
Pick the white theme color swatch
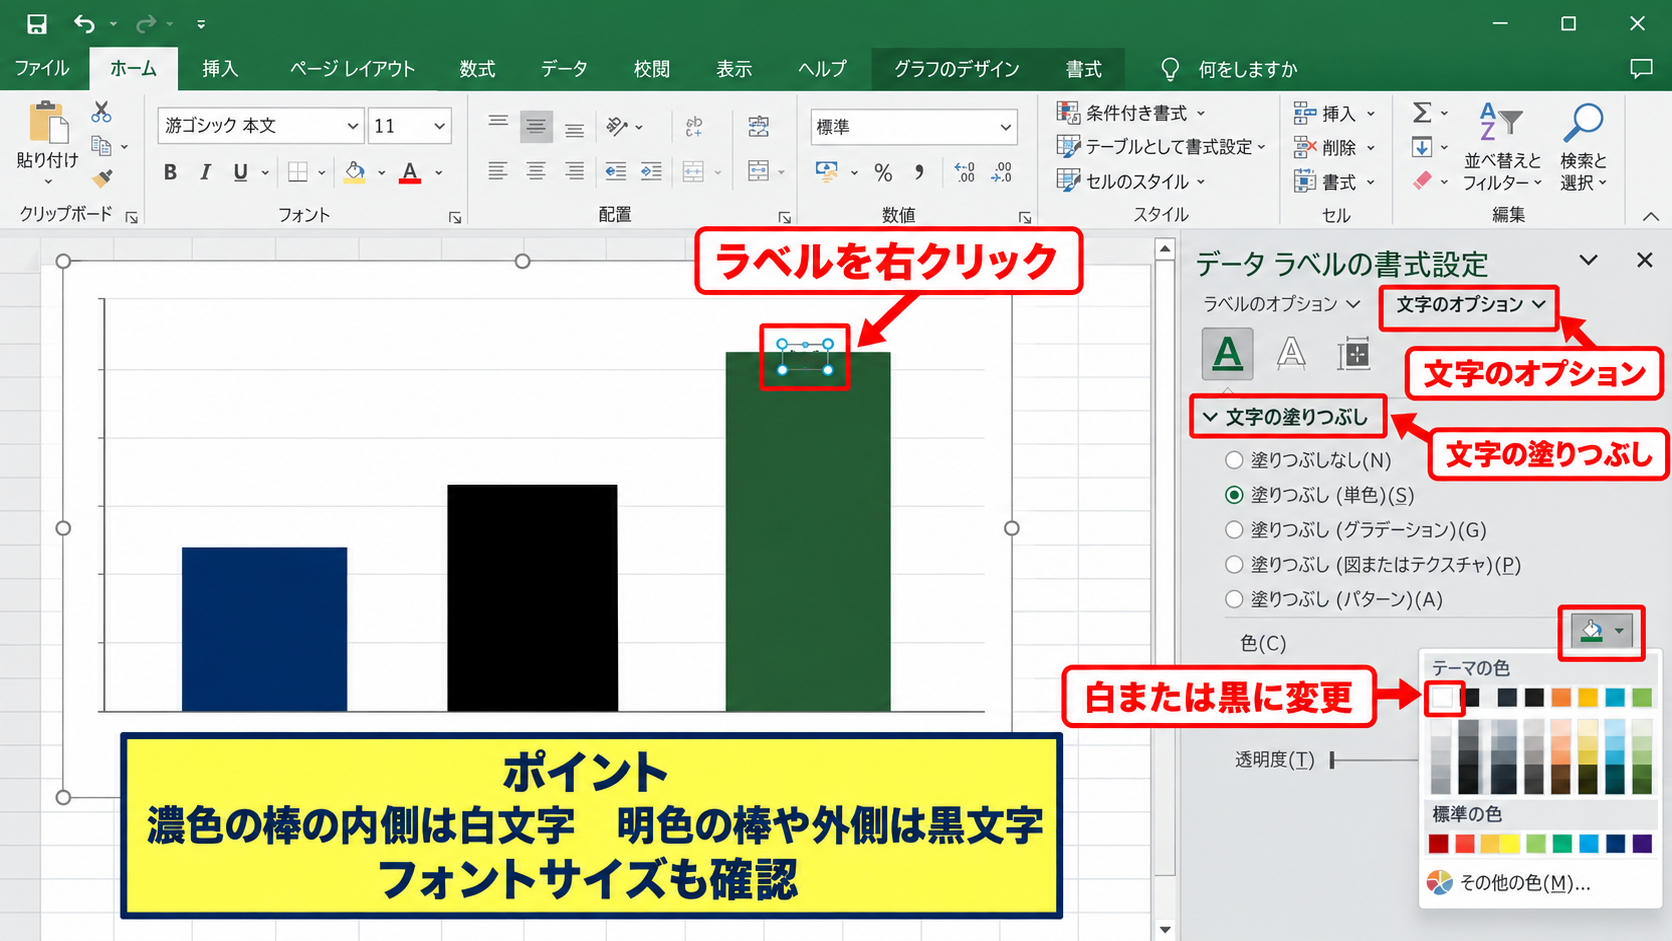pyautogui.click(x=1441, y=698)
